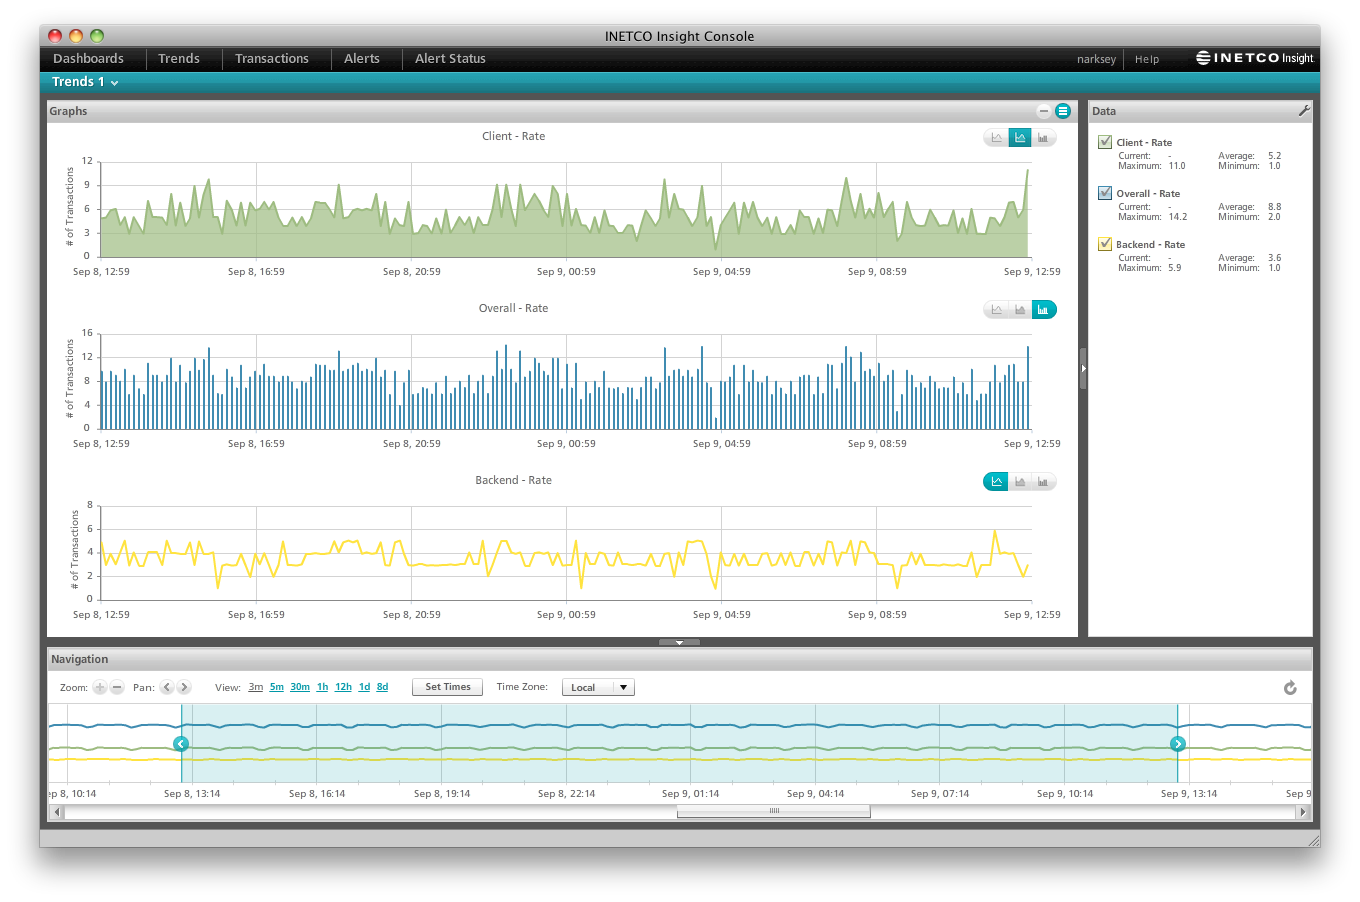Image resolution: width=1360 pixels, height=902 pixels.
Task: Click the Client - Rate graph title
Action: click(513, 136)
